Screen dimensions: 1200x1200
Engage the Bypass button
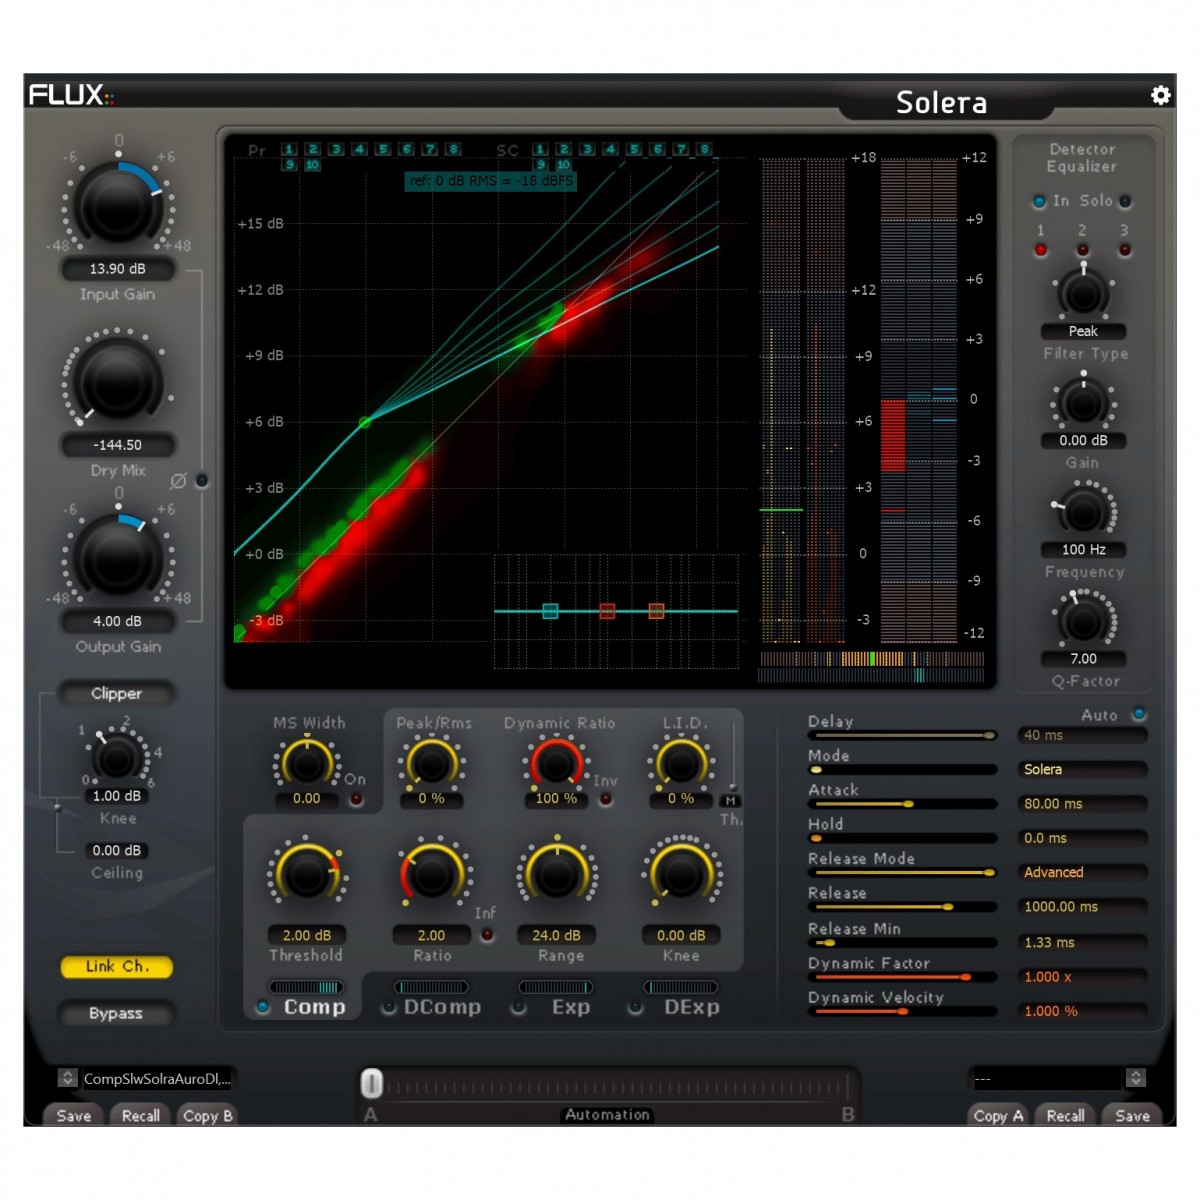pos(116,1014)
